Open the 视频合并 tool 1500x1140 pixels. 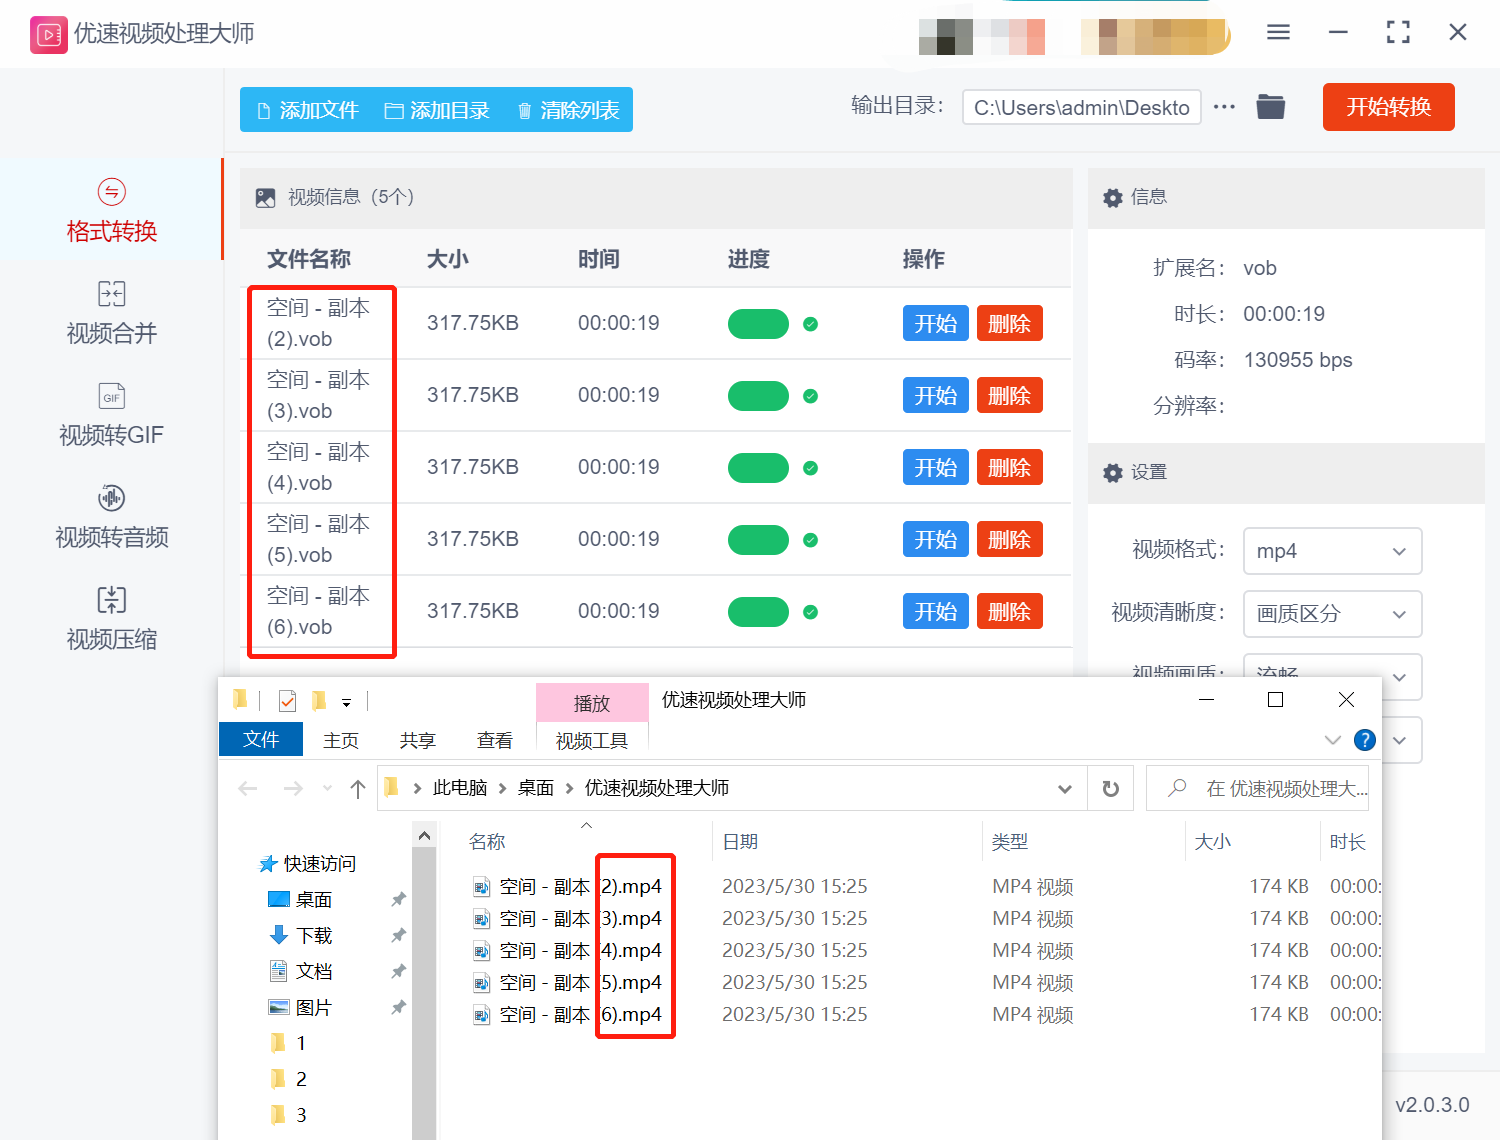pos(110,313)
